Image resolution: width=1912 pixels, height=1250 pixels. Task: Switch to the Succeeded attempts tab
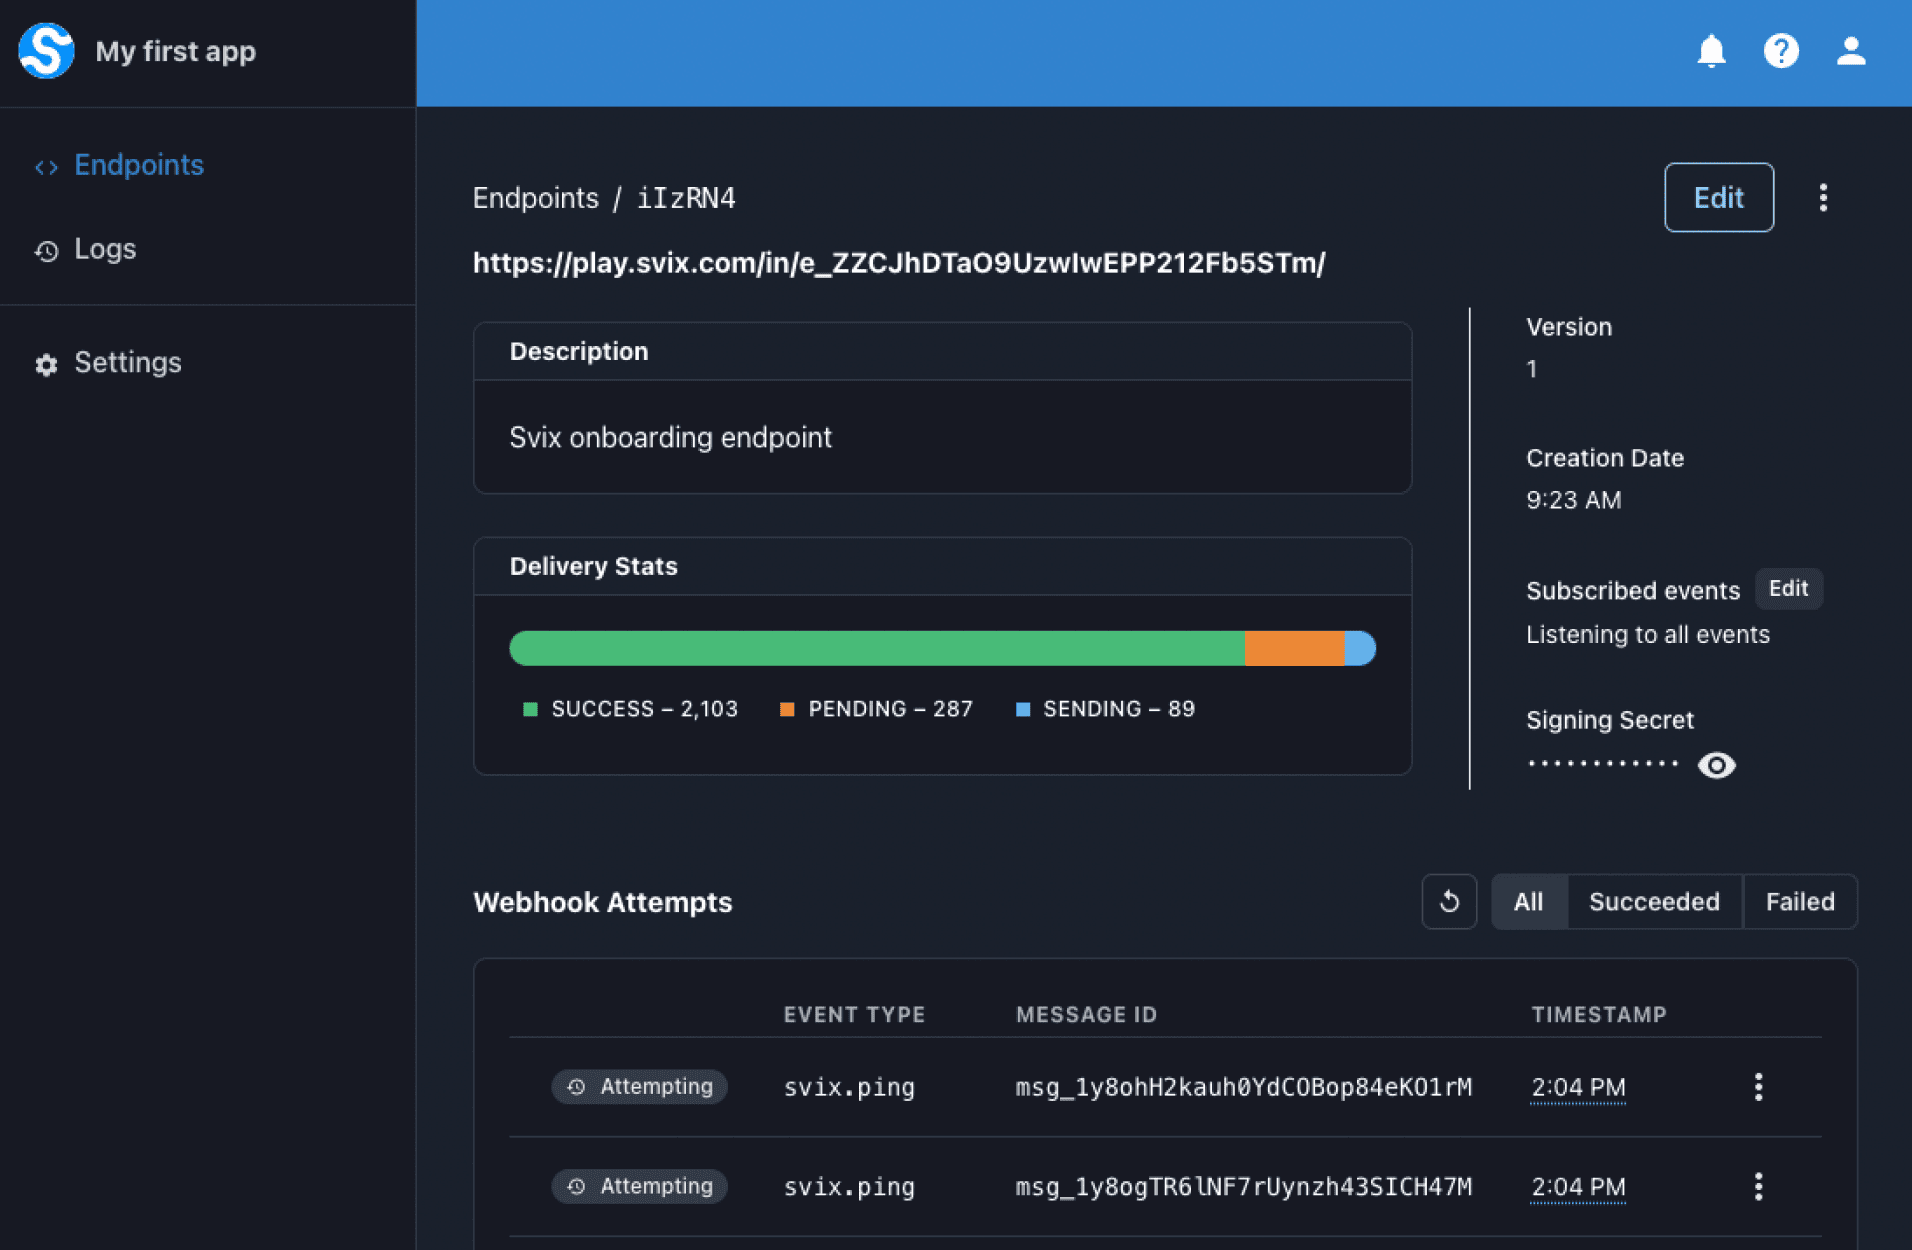click(x=1654, y=901)
